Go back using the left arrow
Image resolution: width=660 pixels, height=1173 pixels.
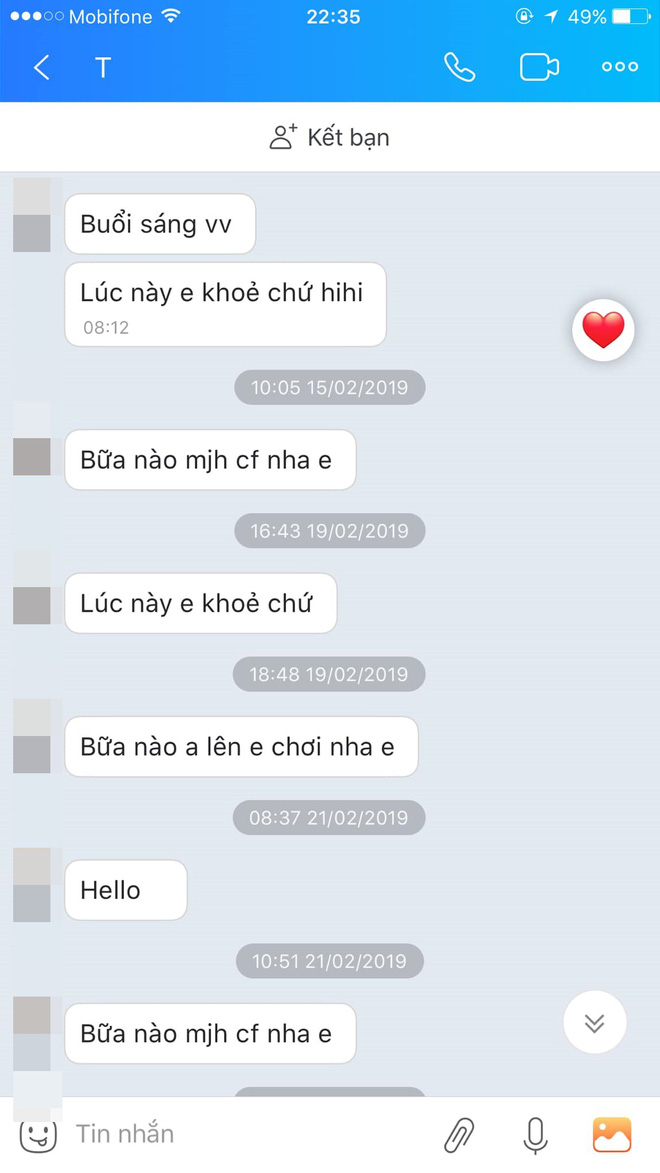click(42, 67)
